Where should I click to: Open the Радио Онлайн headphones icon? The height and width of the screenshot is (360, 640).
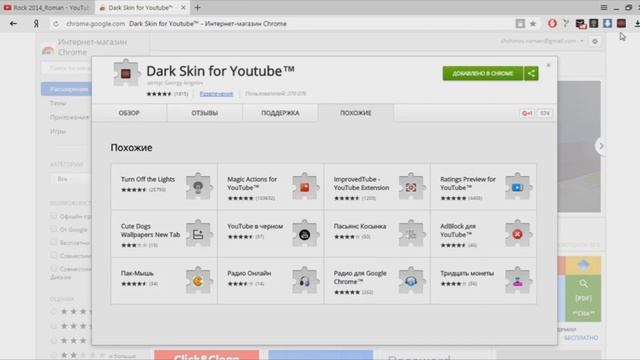[x=305, y=280]
